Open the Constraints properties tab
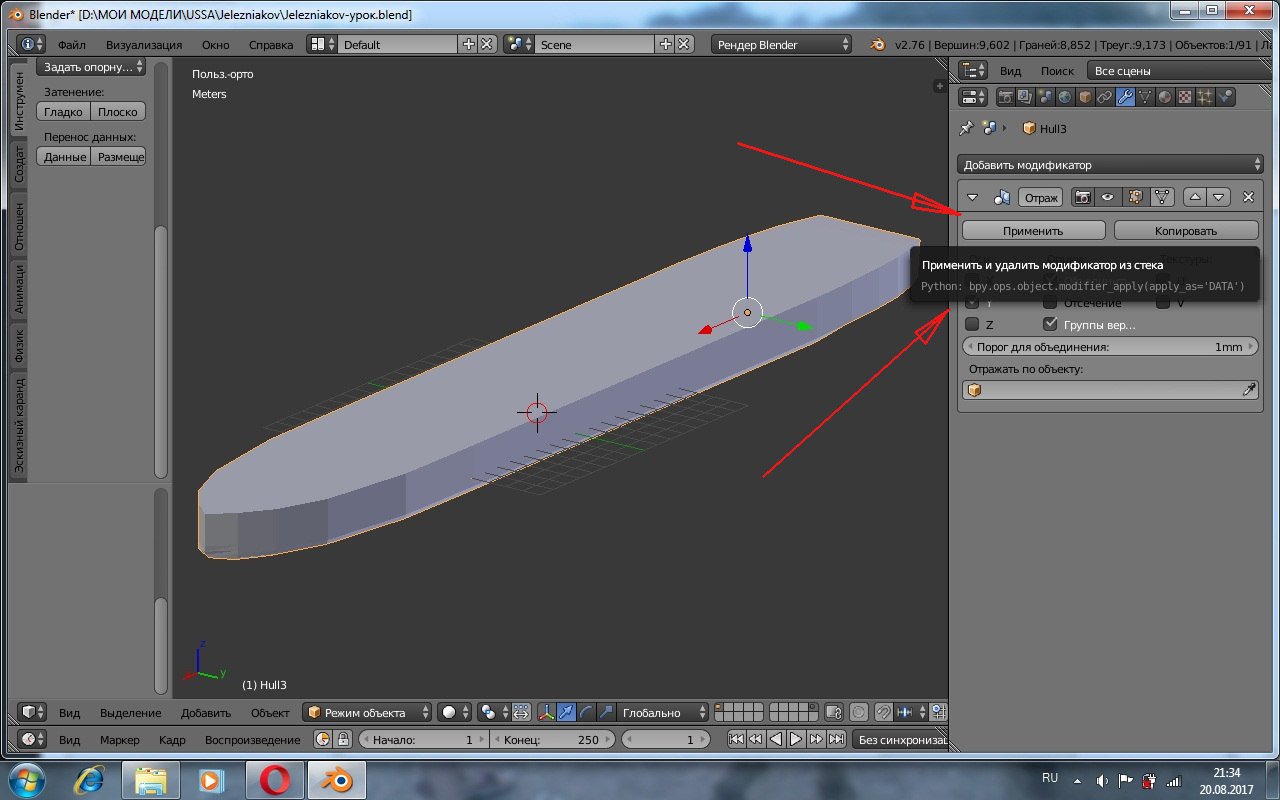This screenshot has width=1280, height=800. pyautogui.click(x=1105, y=97)
